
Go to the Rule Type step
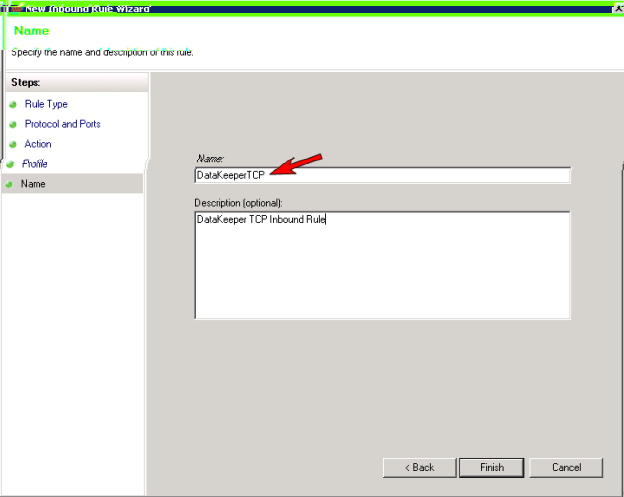coord(46,104)
